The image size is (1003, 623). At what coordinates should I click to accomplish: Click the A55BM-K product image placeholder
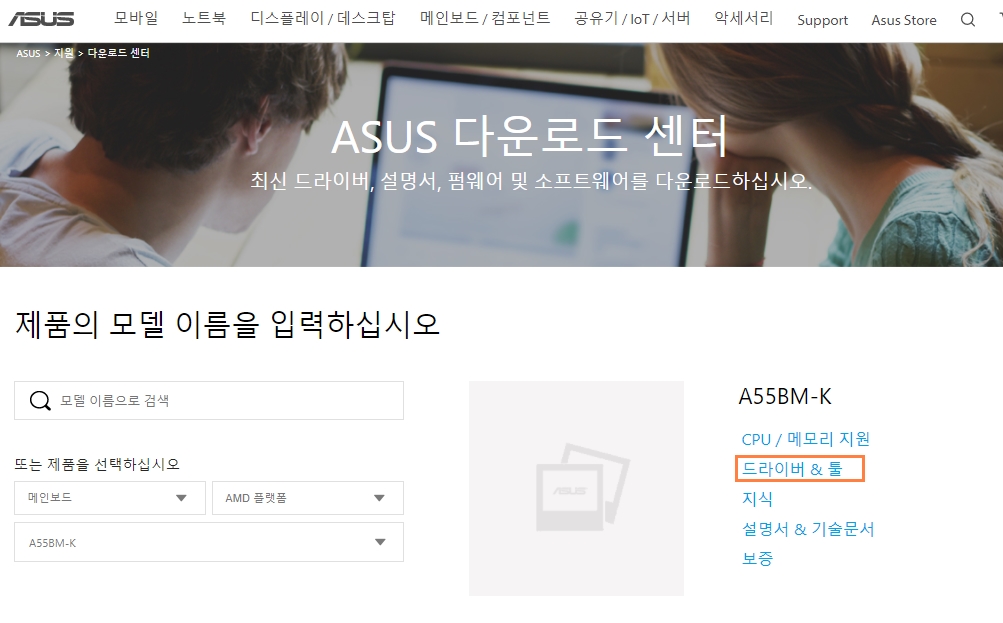(576, 489)
